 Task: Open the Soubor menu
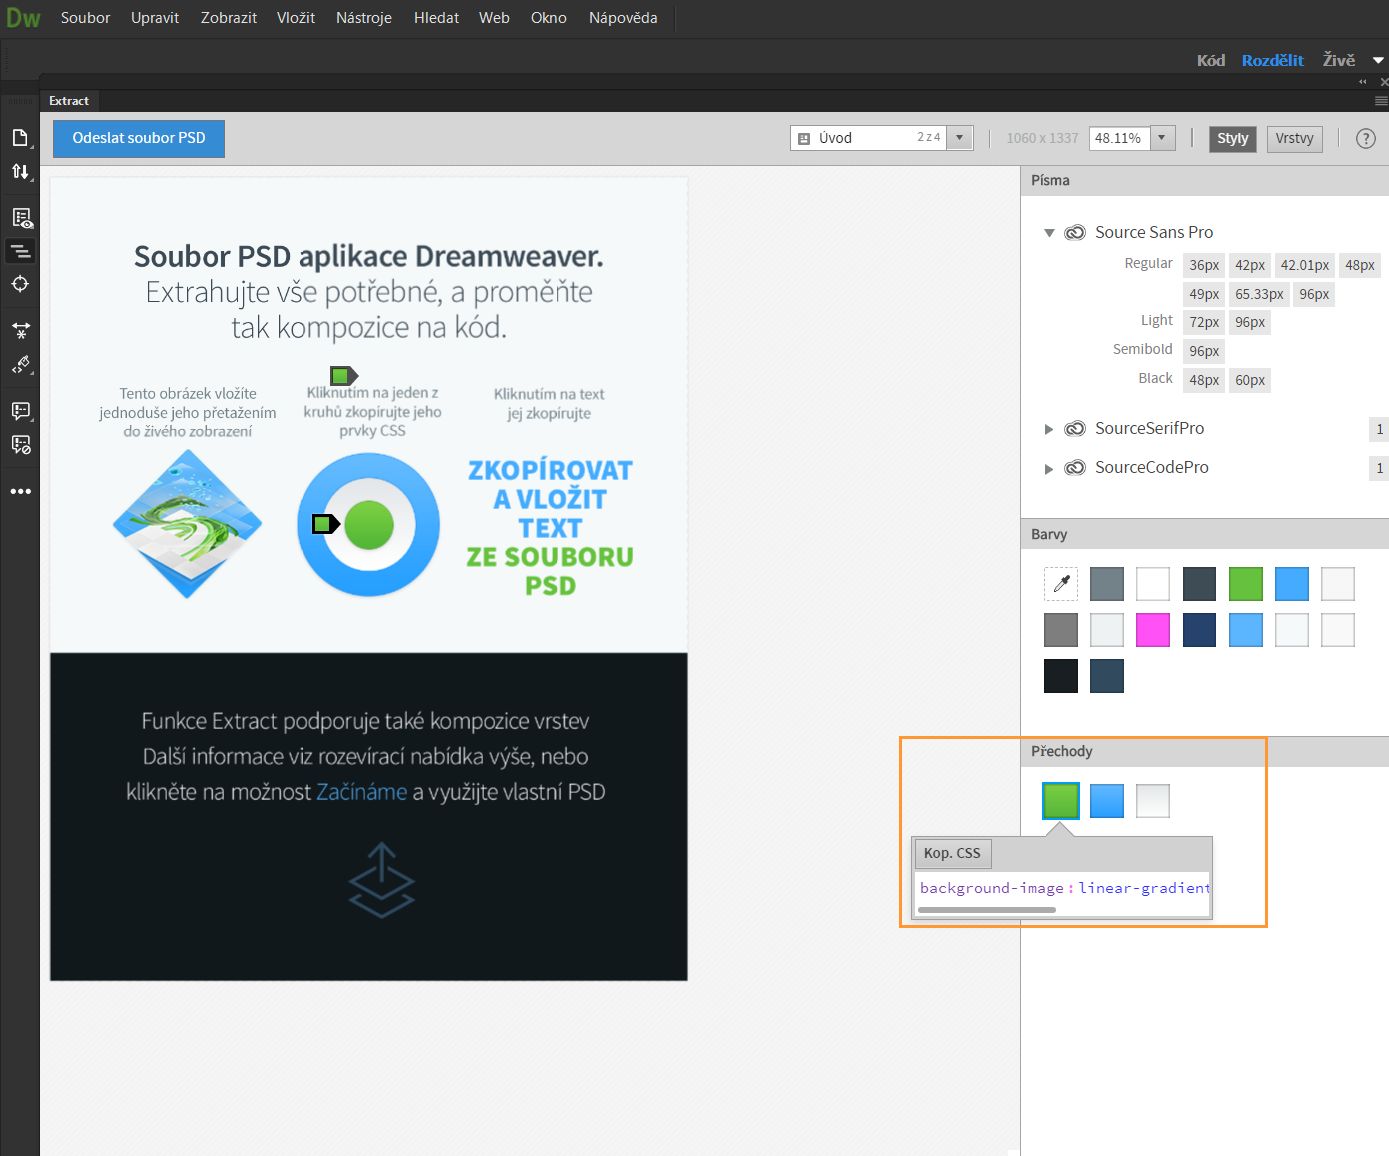pos(85,18)
